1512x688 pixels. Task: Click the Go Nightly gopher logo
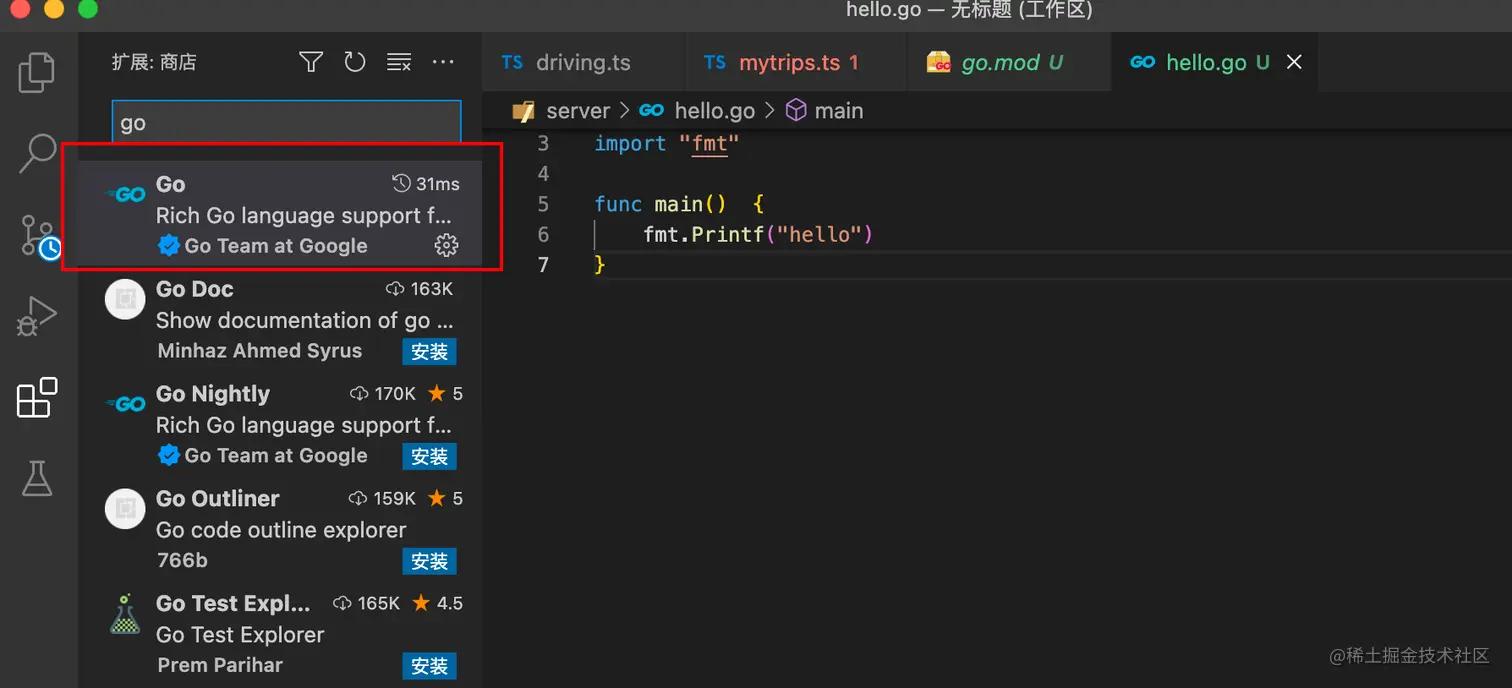pyautogui.click(x=126, y=404)
